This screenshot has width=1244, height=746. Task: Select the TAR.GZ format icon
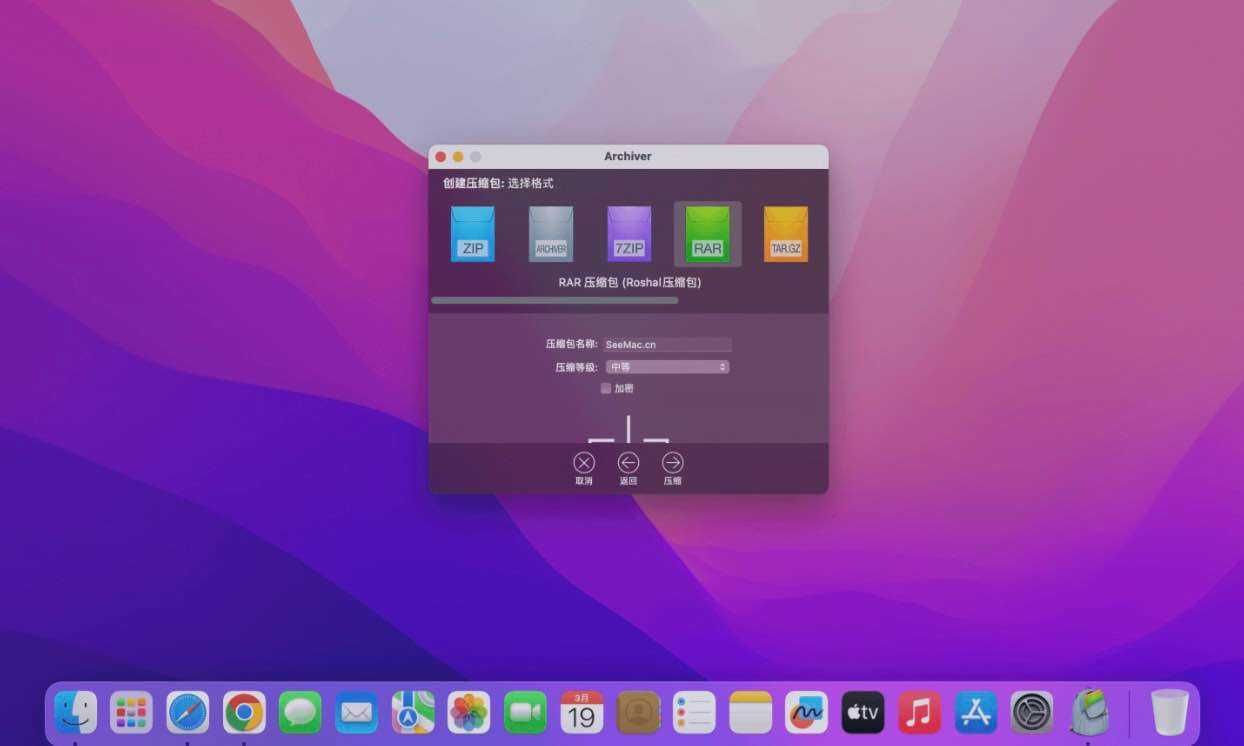786,233
